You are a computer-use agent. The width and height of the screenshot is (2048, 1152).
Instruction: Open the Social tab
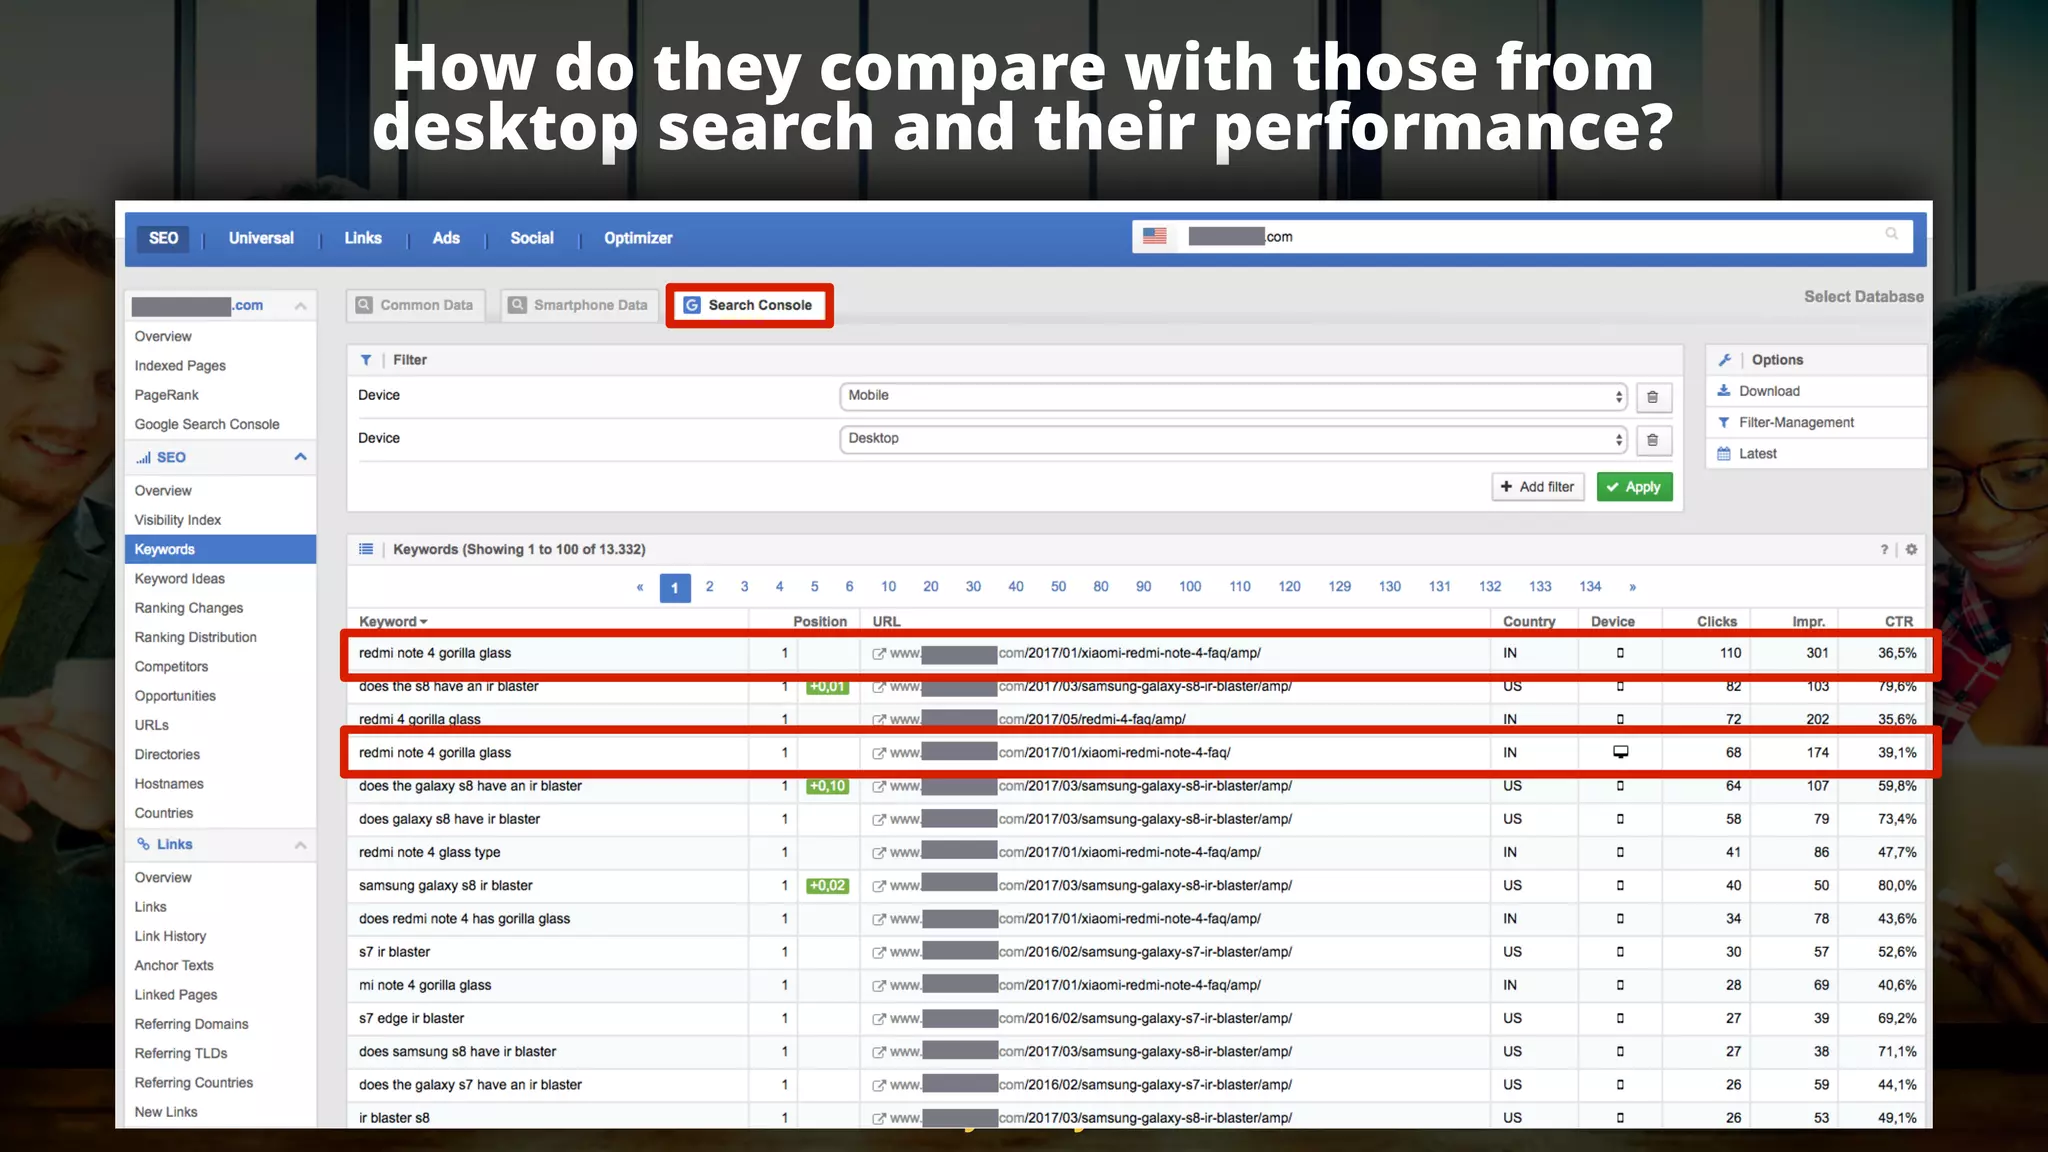pos(532,238)
